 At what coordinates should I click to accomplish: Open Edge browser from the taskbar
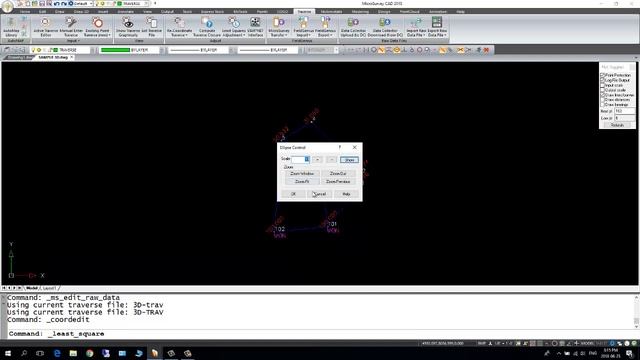[x=57, y=353]
